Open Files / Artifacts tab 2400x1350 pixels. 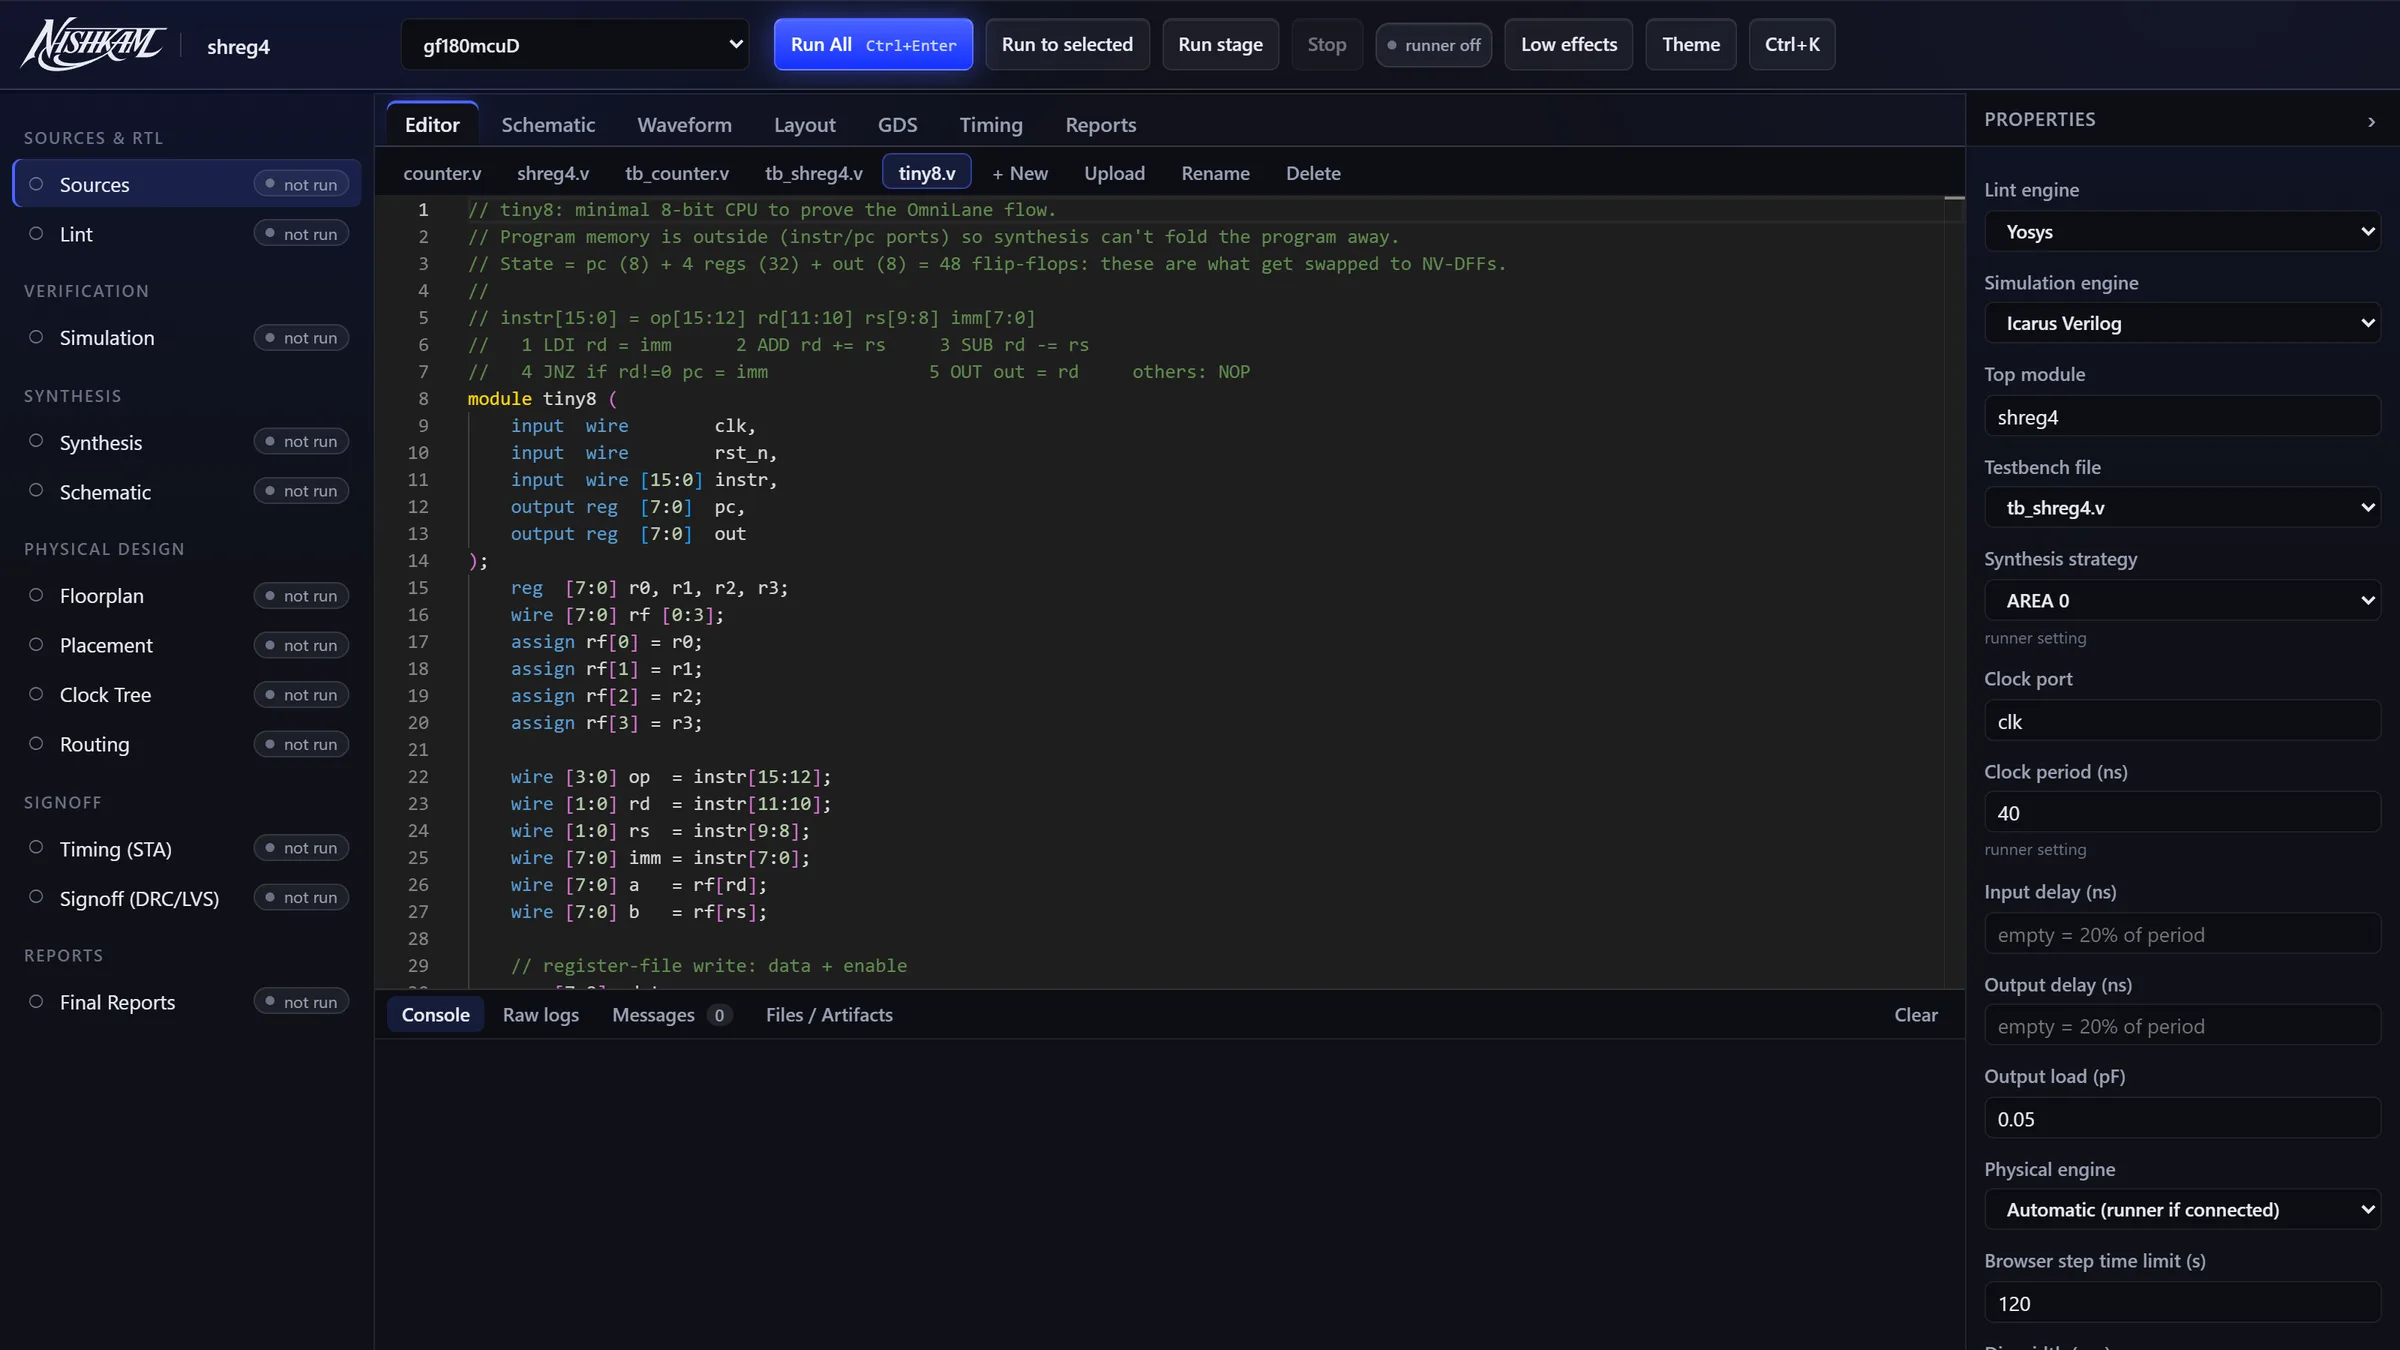pyautogui.click(x=829, y=1015)
